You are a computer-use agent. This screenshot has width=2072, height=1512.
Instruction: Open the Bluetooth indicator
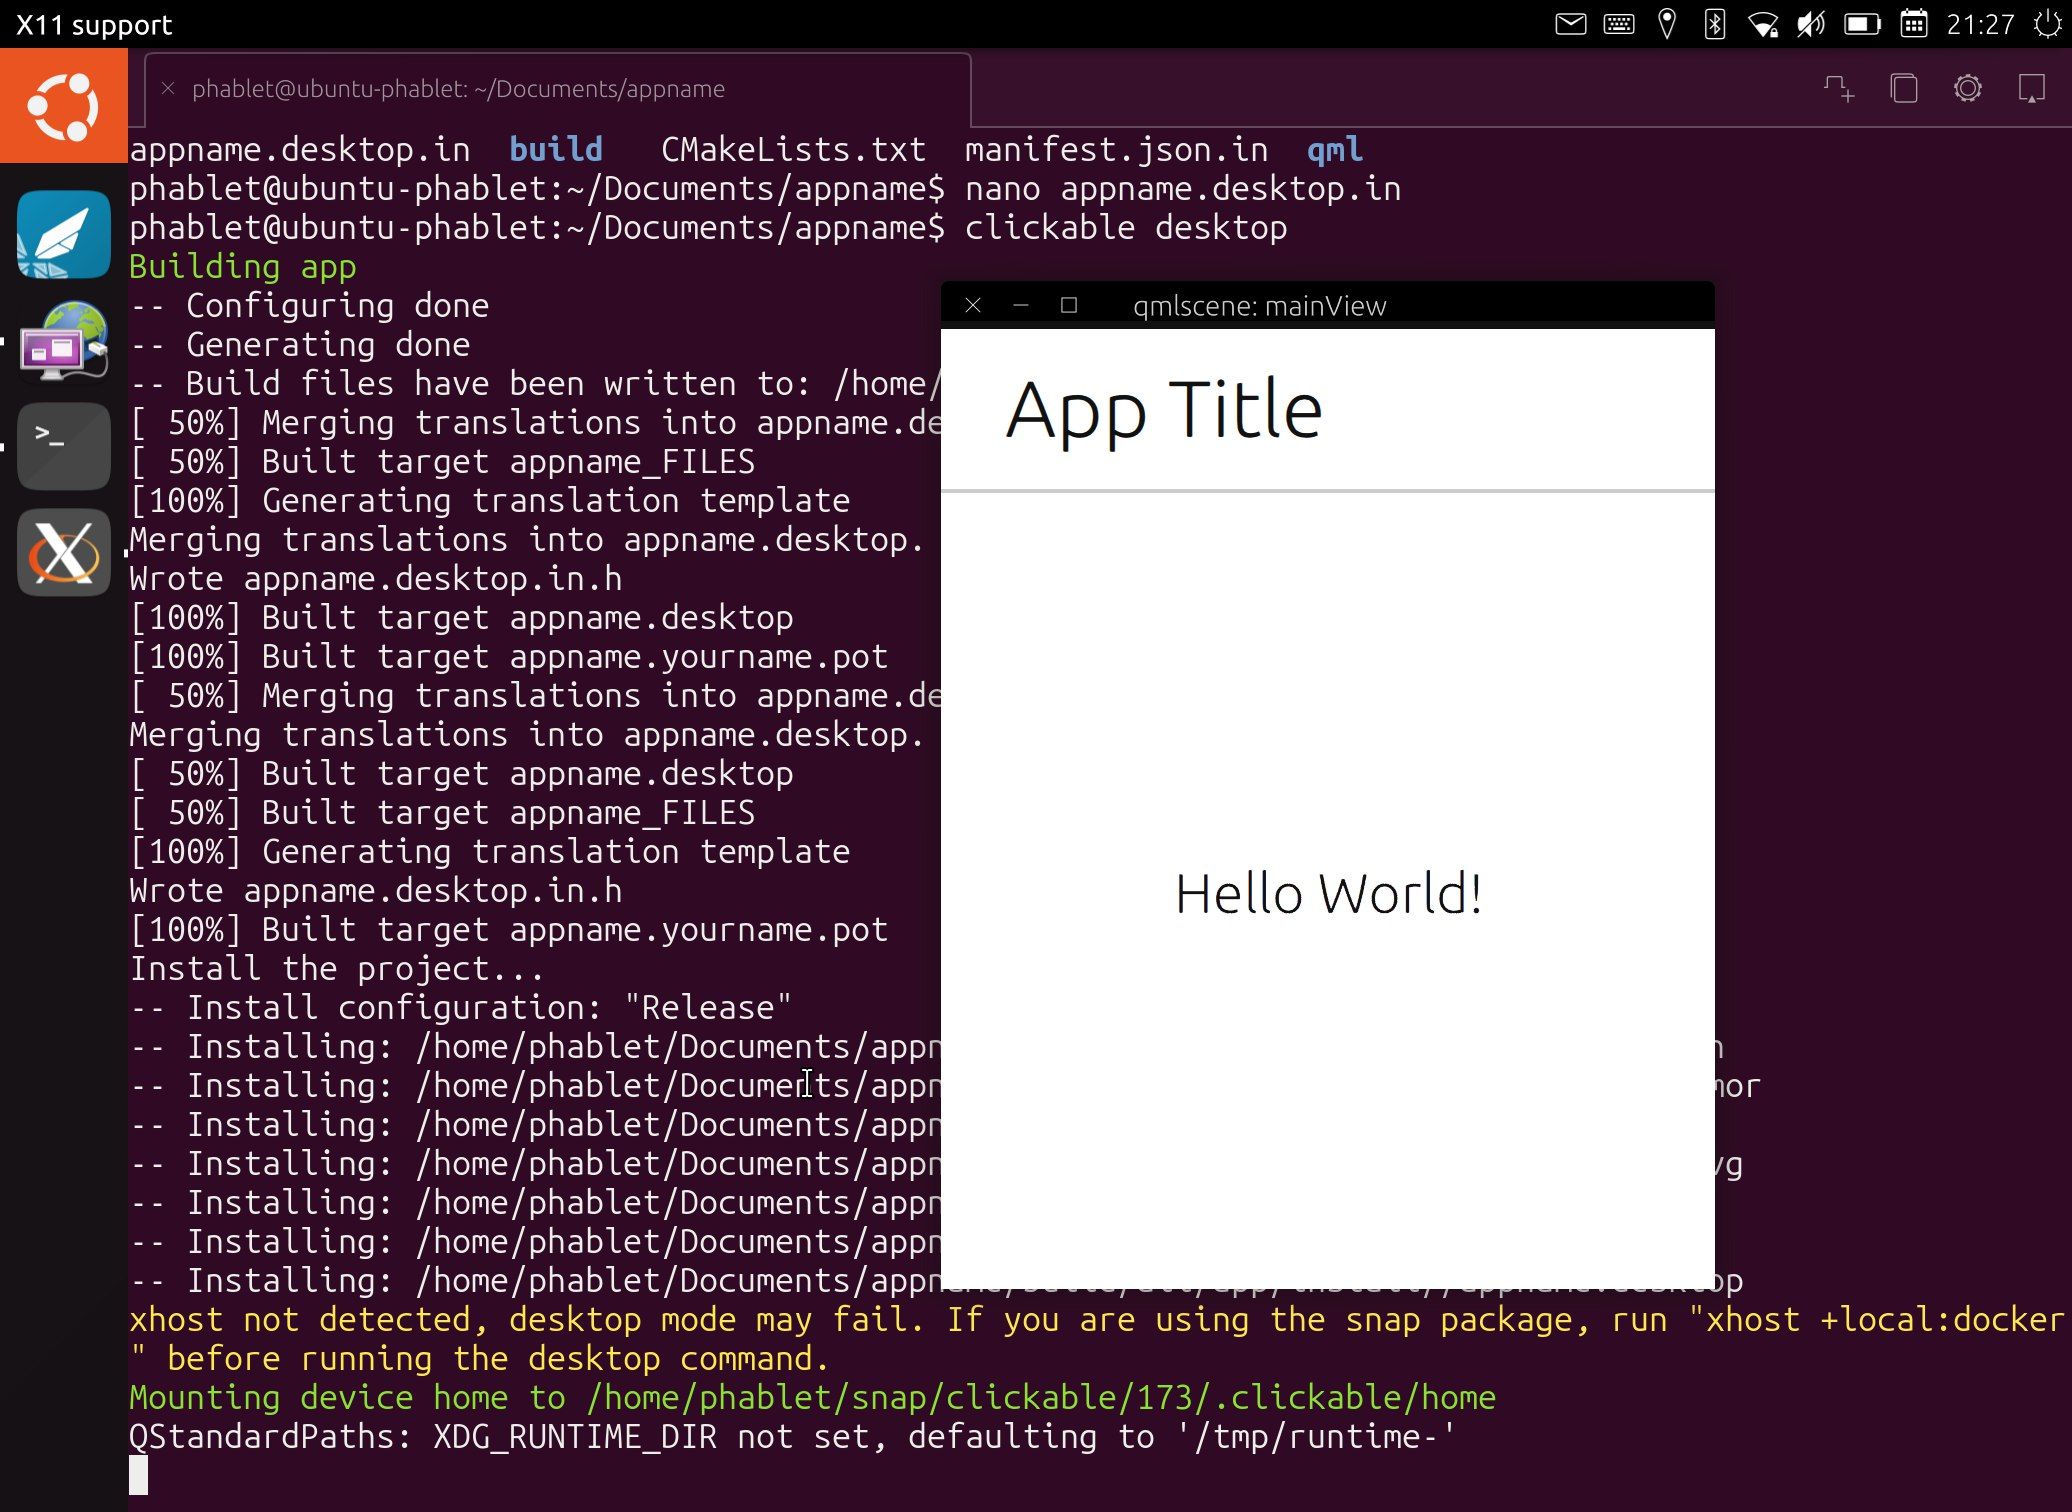click(1714, 24)
